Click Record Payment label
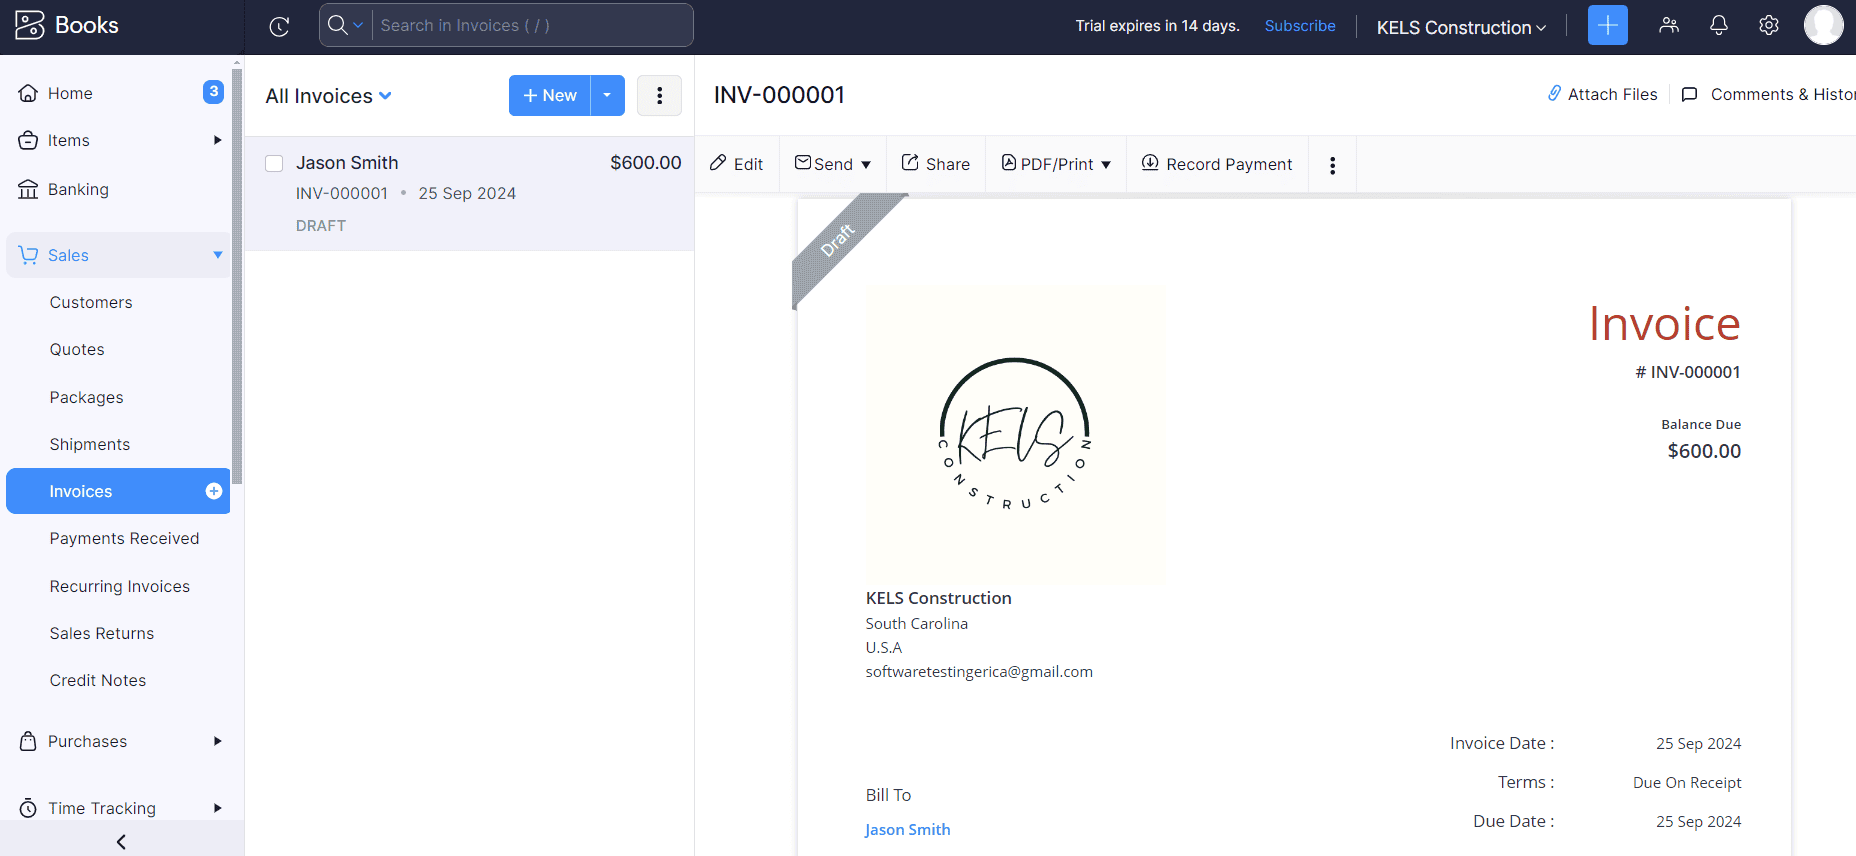Screen dimensions: 1856x856 coord(1229,164)
